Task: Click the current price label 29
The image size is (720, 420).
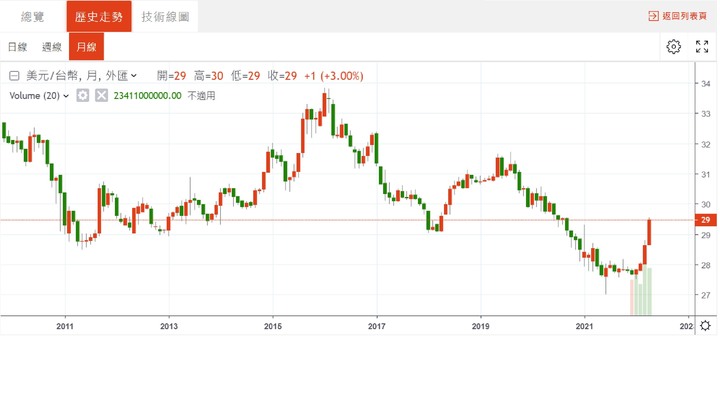Action: click(x=705, y=220)
